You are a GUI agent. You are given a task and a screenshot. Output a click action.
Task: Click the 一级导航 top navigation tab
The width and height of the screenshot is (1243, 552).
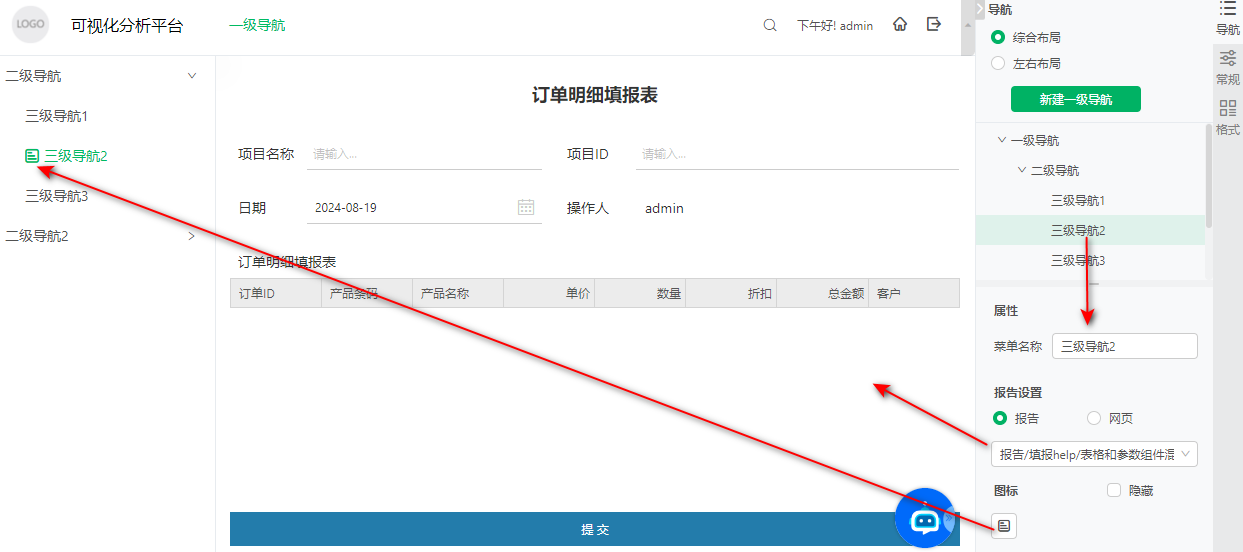(x=257, y=26)
